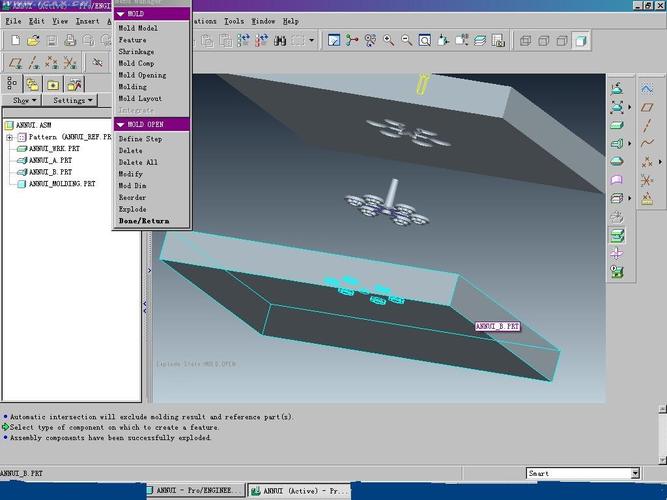Switch to ANNUI - Pro/ENGINEER taskbar window
This screenshot has width=667, height=500.
coord(195,491)
